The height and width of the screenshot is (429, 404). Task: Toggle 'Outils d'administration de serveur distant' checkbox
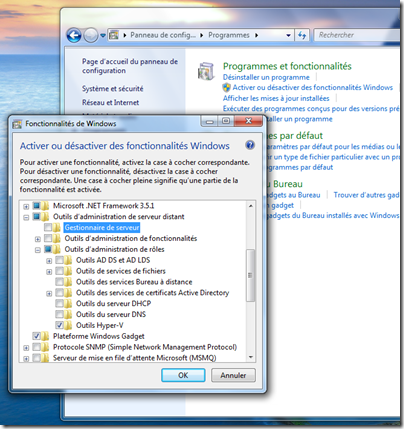pyautogui.click(x=36, y=217)
